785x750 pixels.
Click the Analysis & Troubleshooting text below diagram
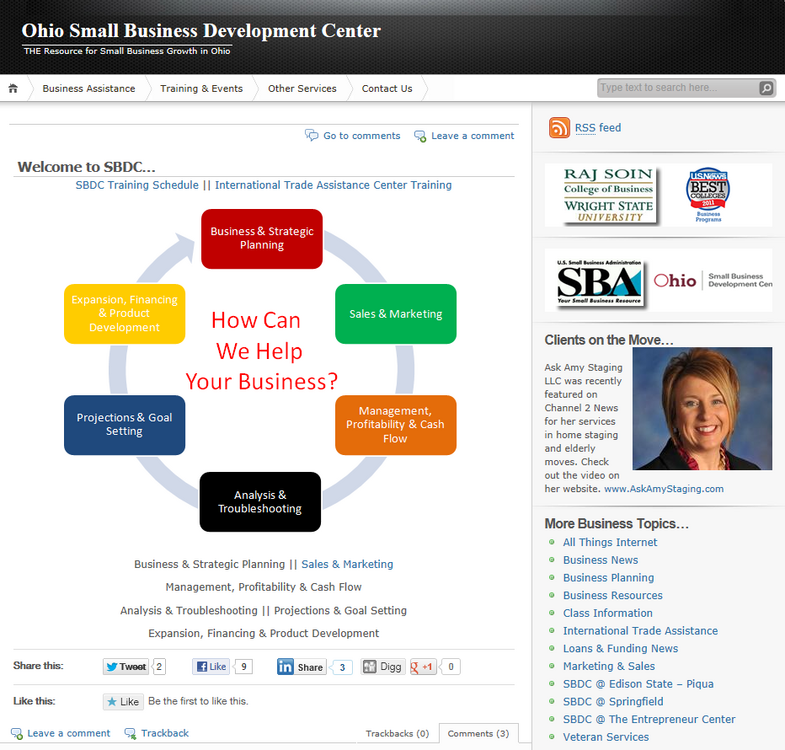coord(189,611)
